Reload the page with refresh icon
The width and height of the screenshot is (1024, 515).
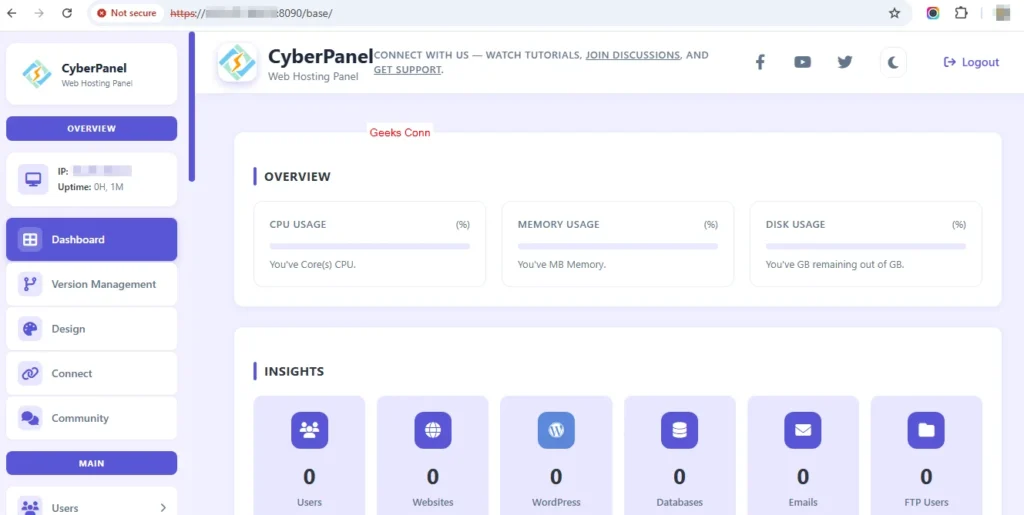67,13
